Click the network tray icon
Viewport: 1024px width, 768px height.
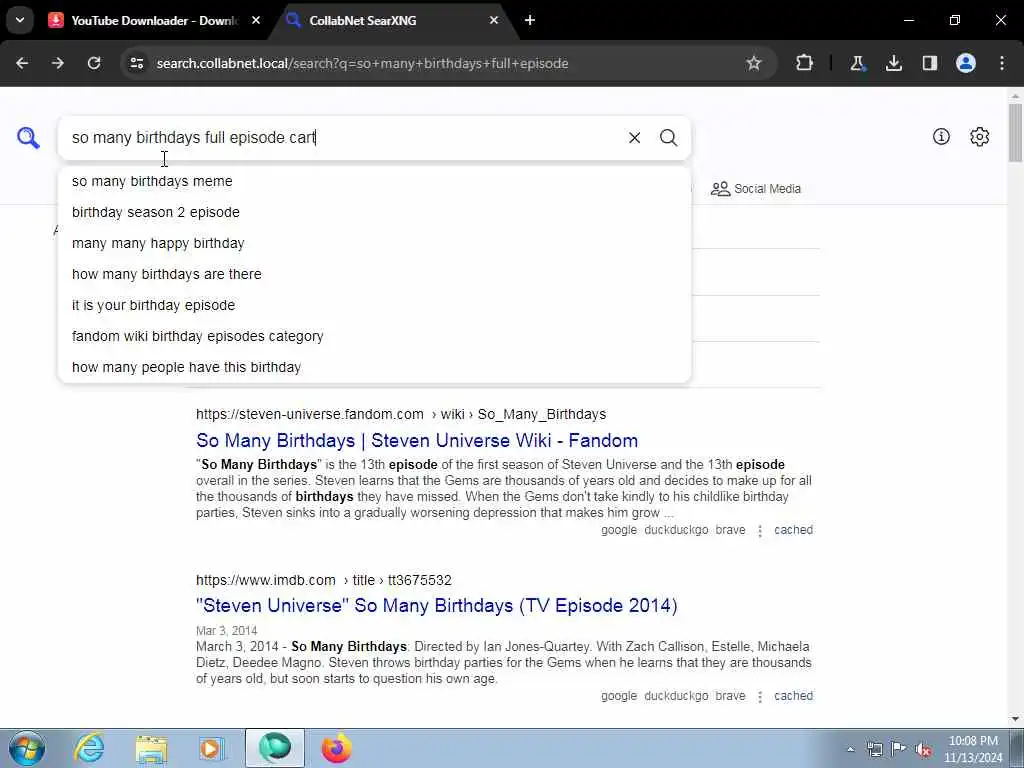coord(874,749)
